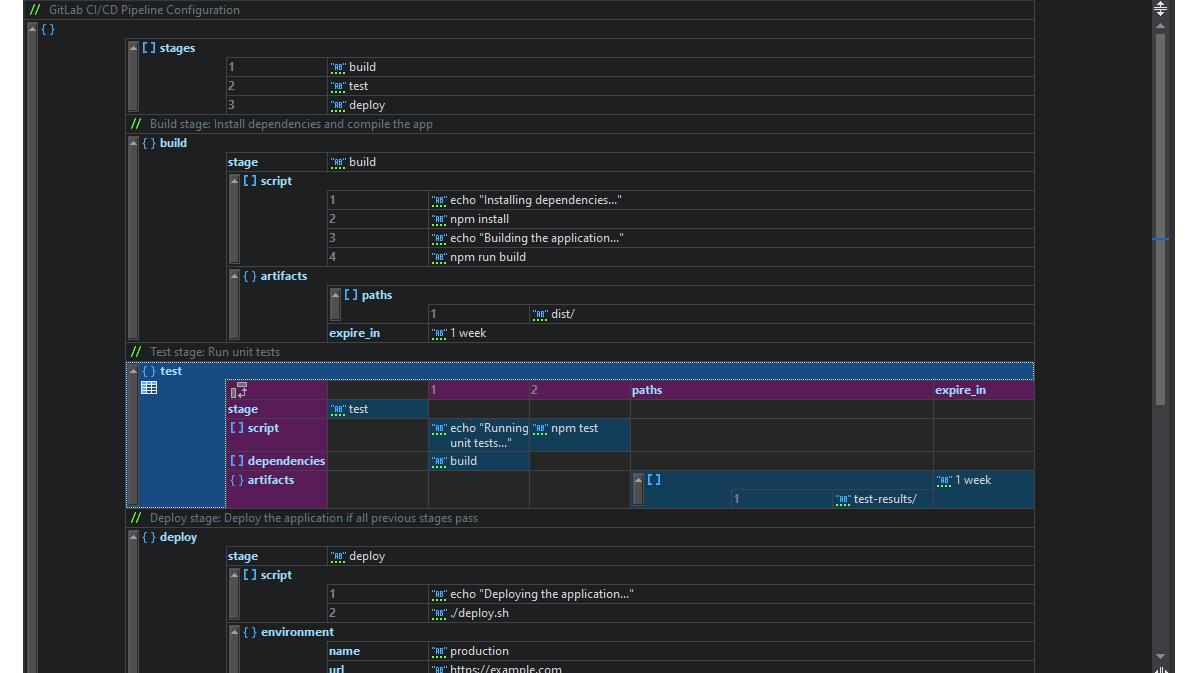
Task: Click the string icon next to "https://example.com"
Action: (x=438, y=668)
